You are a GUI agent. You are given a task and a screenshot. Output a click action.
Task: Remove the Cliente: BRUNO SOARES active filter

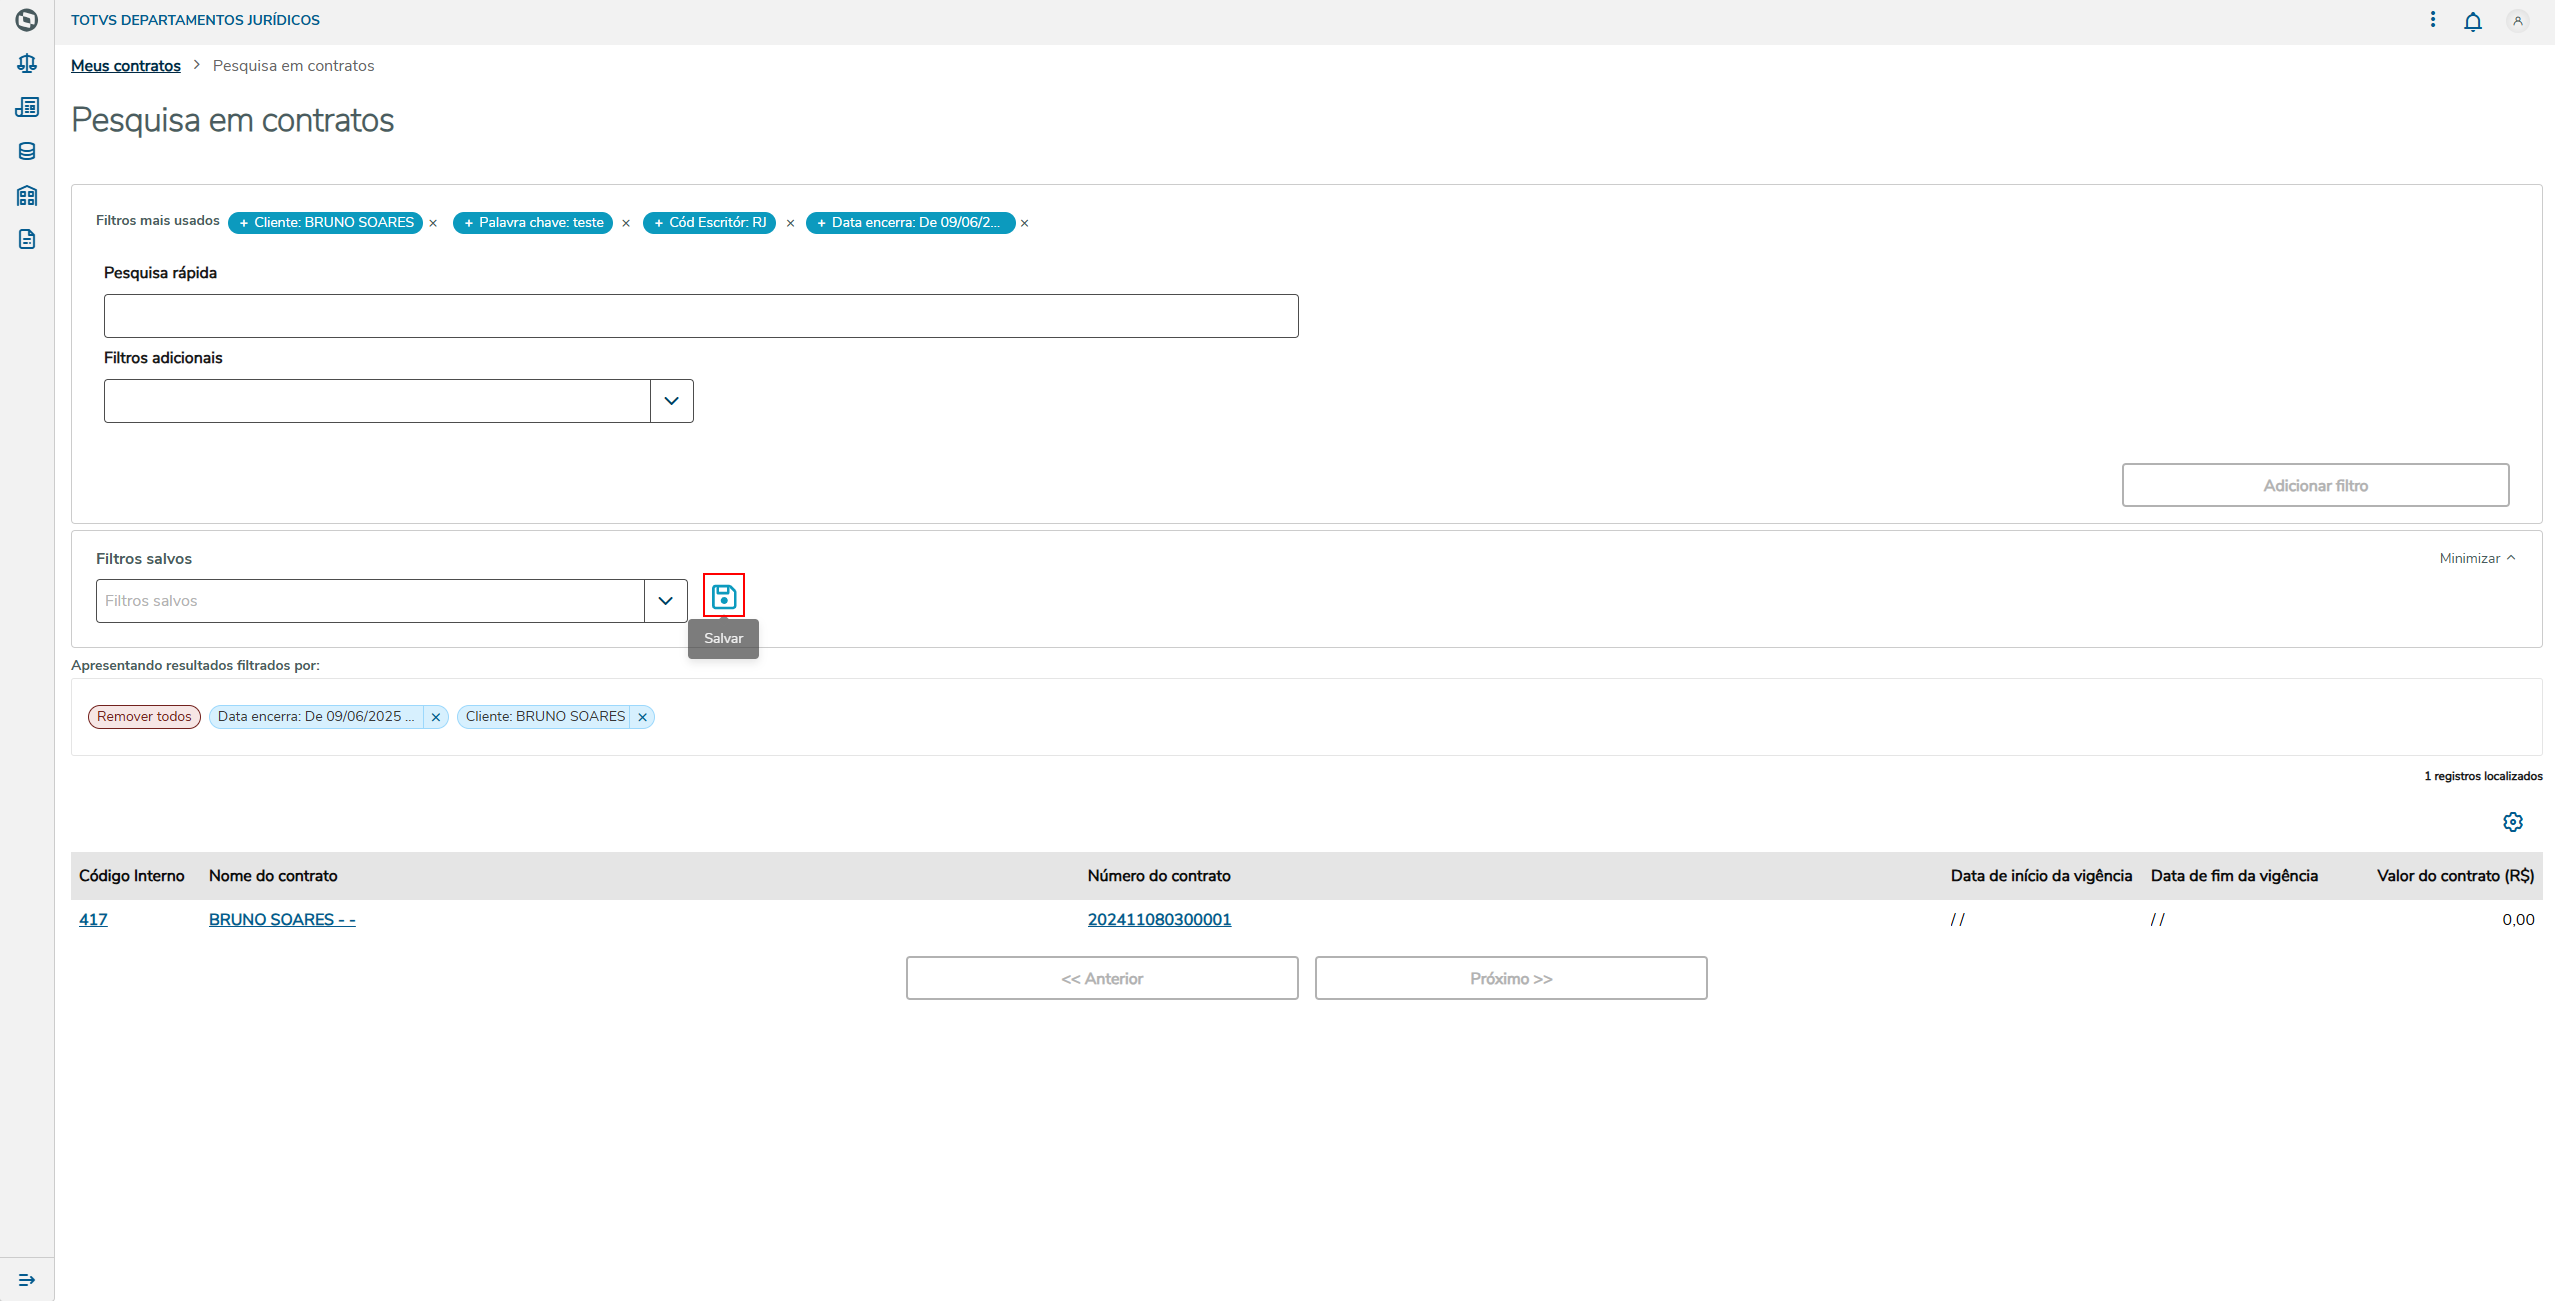point(643,717)
